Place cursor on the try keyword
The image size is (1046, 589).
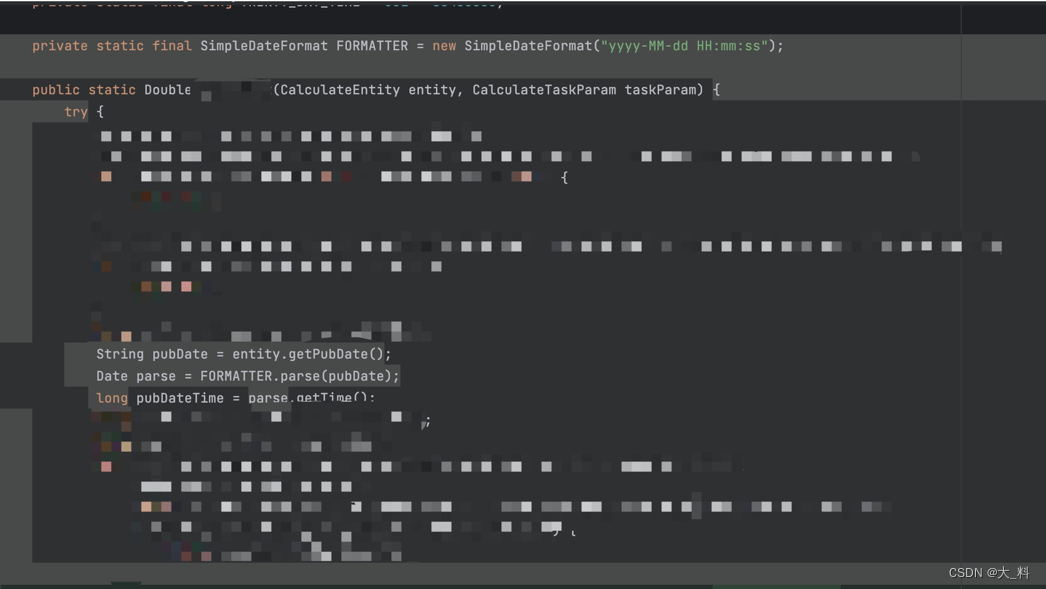tap(76, 111)
